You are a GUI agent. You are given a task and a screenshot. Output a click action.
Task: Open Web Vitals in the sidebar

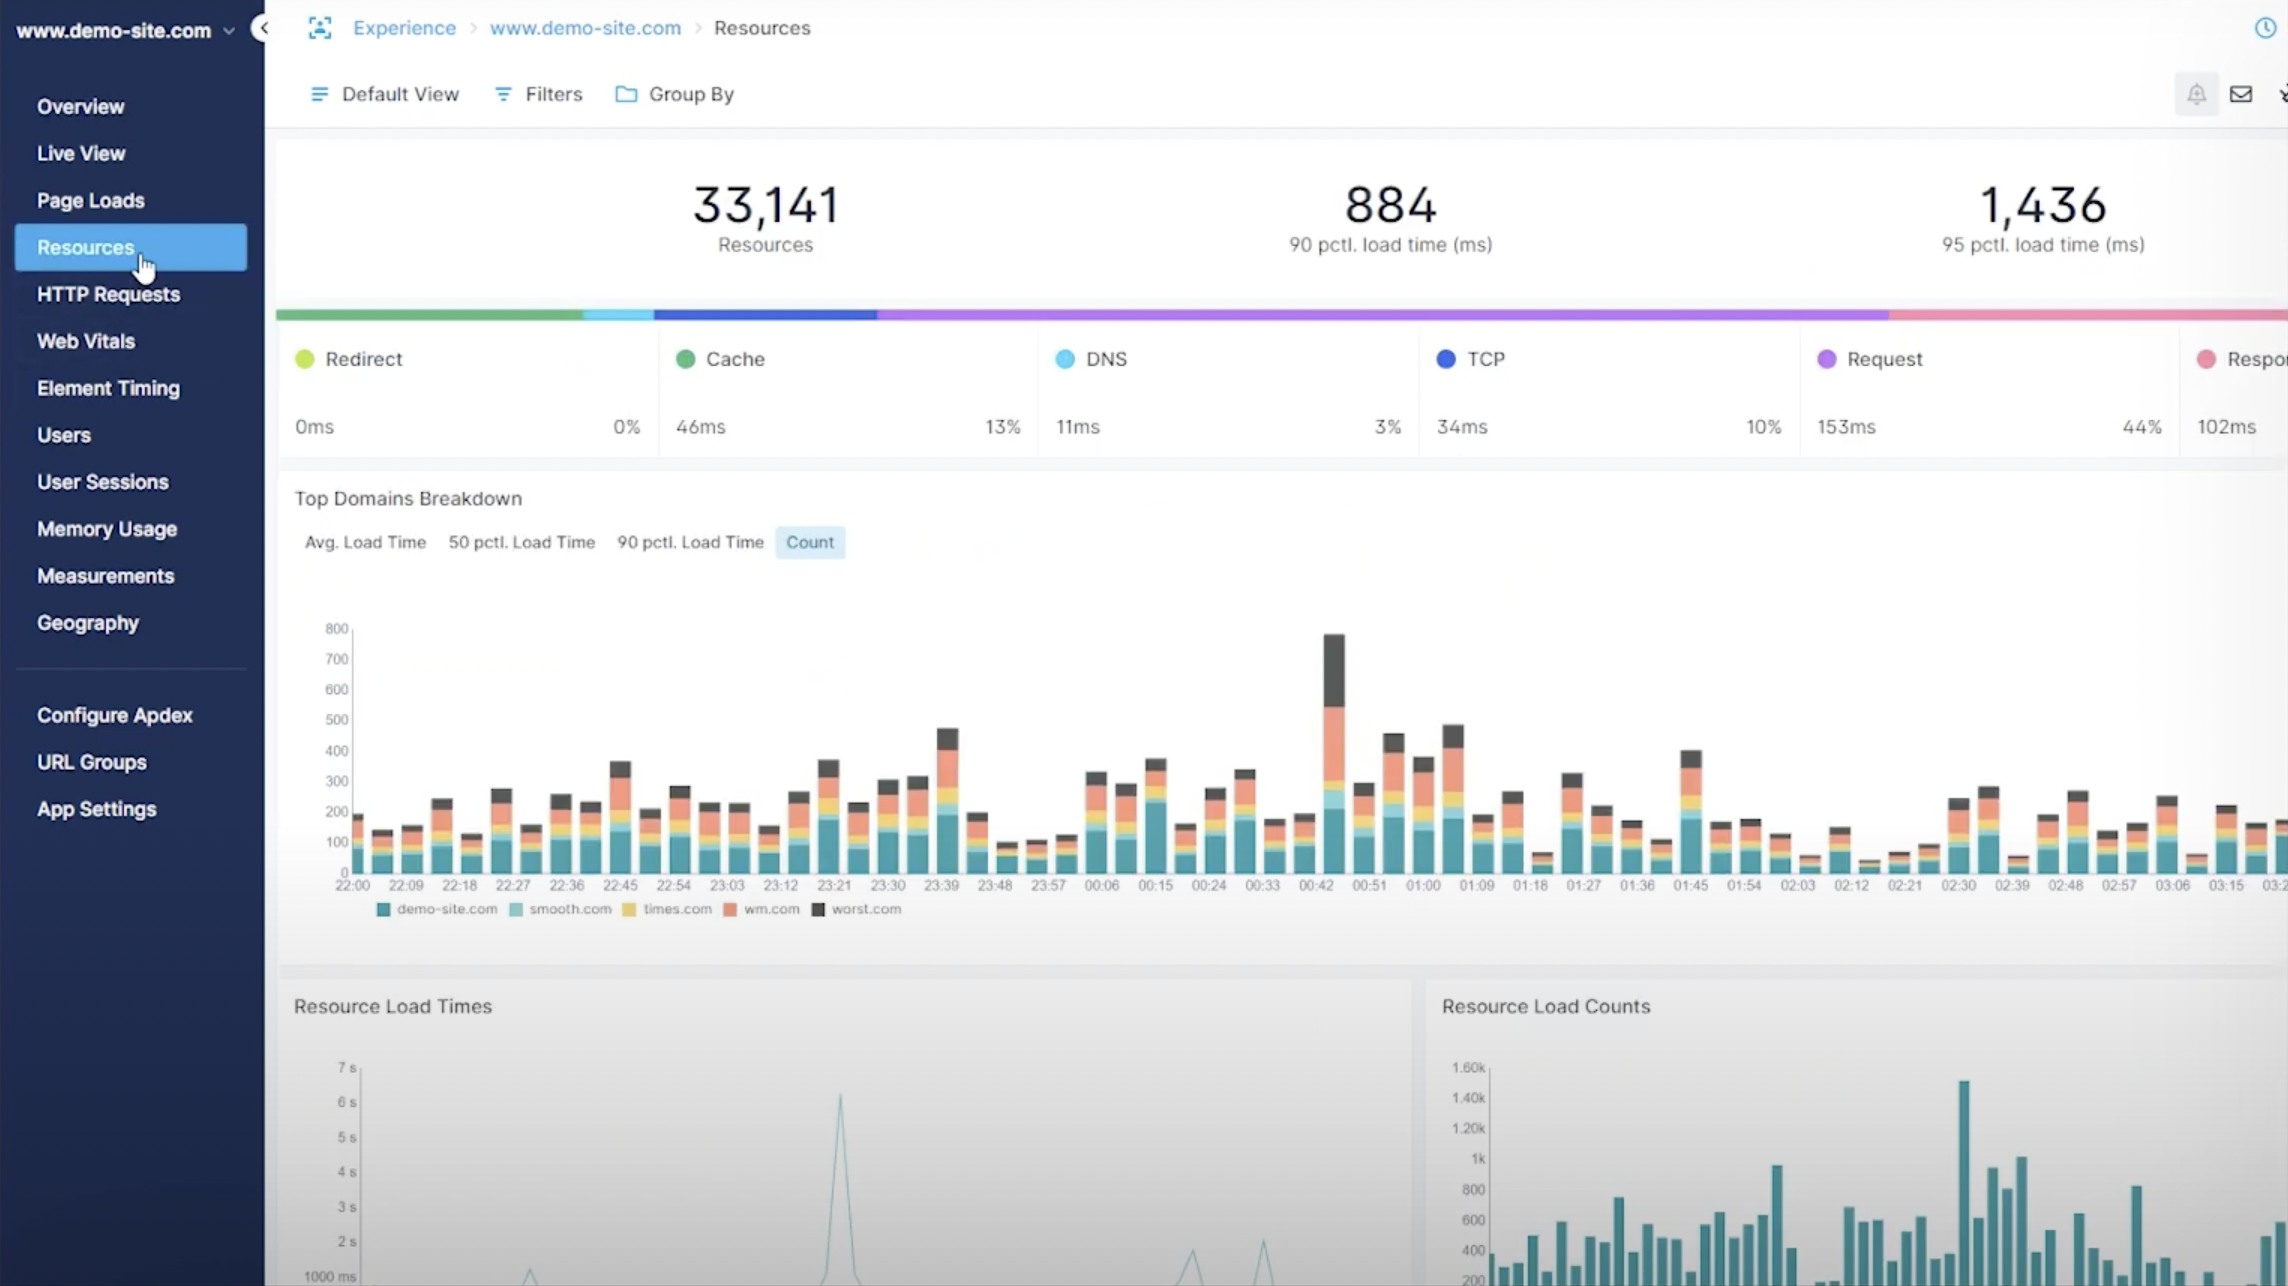pos(86,341)
